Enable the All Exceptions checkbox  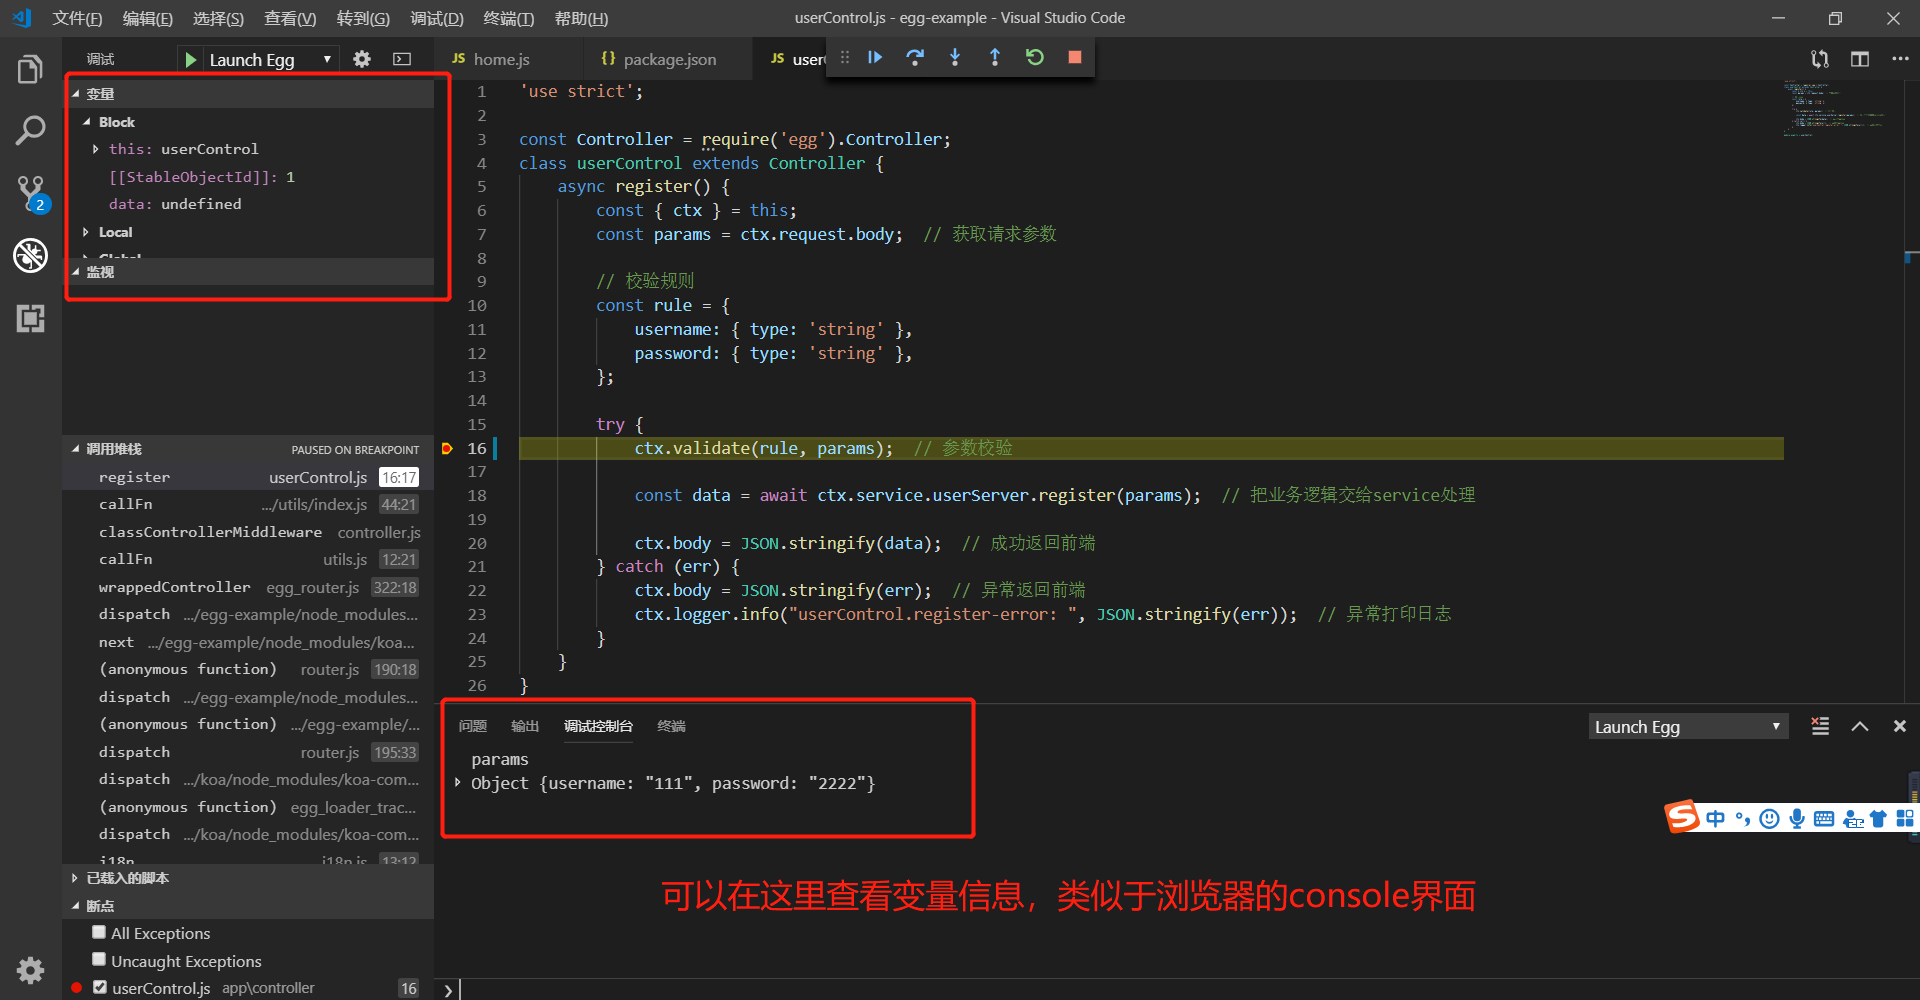[99, 932]
